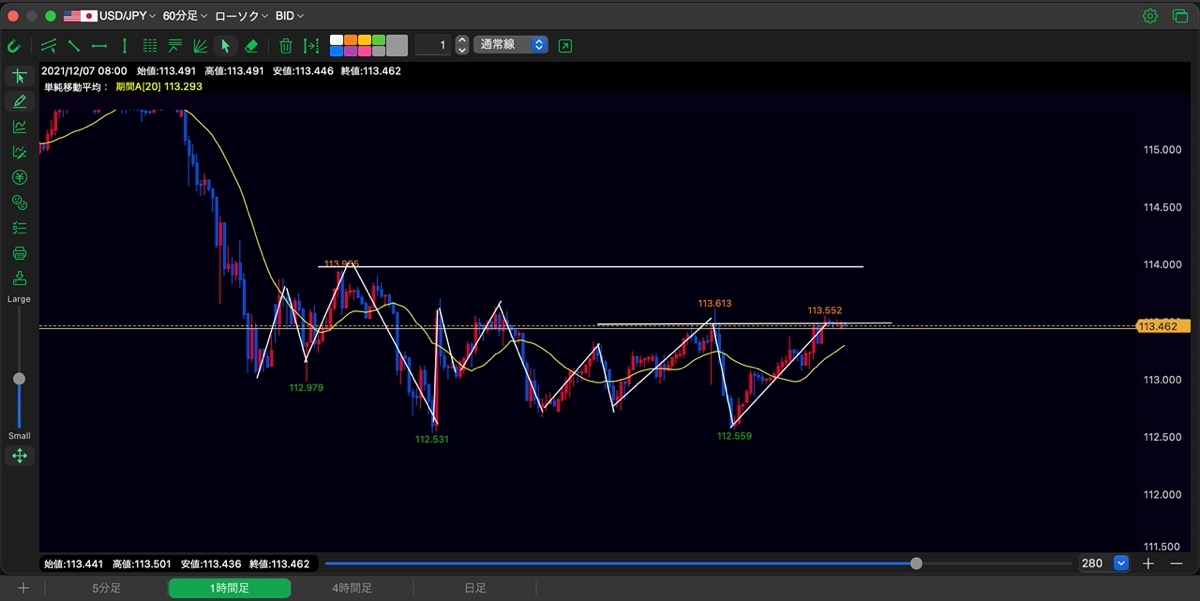Select the vertical line drawing tool
1200x601 pixels.
pos(124,45)
